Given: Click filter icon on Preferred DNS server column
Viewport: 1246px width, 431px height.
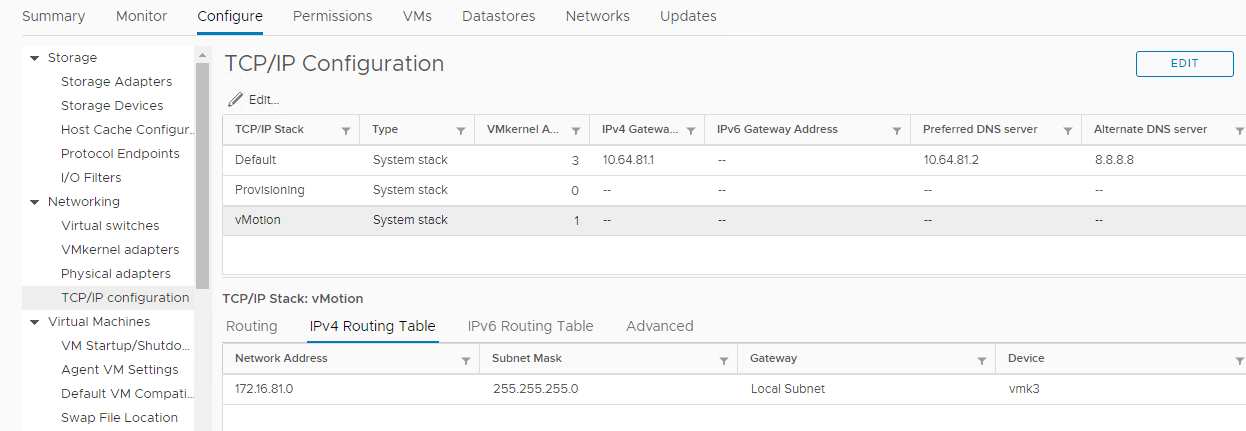Looking at the screenshot, I should [1068, 131].
